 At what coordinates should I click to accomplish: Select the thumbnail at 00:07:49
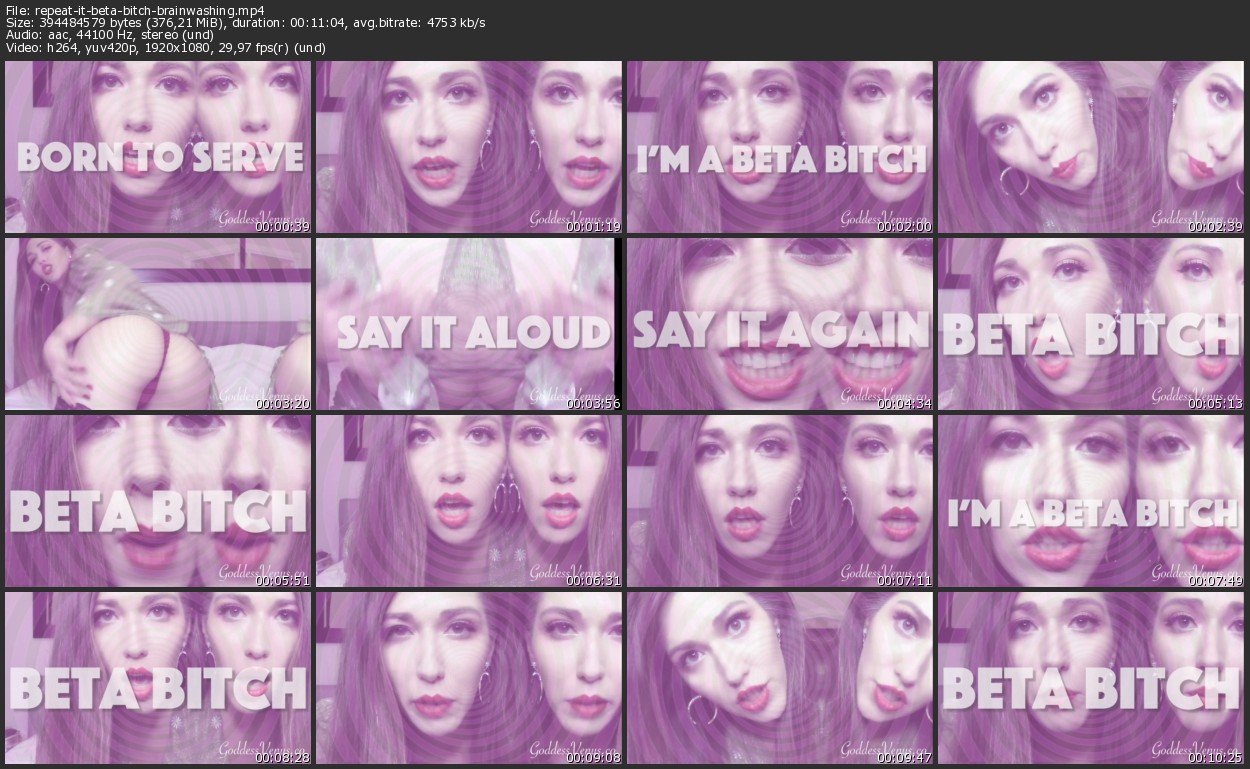(1090, 500)
